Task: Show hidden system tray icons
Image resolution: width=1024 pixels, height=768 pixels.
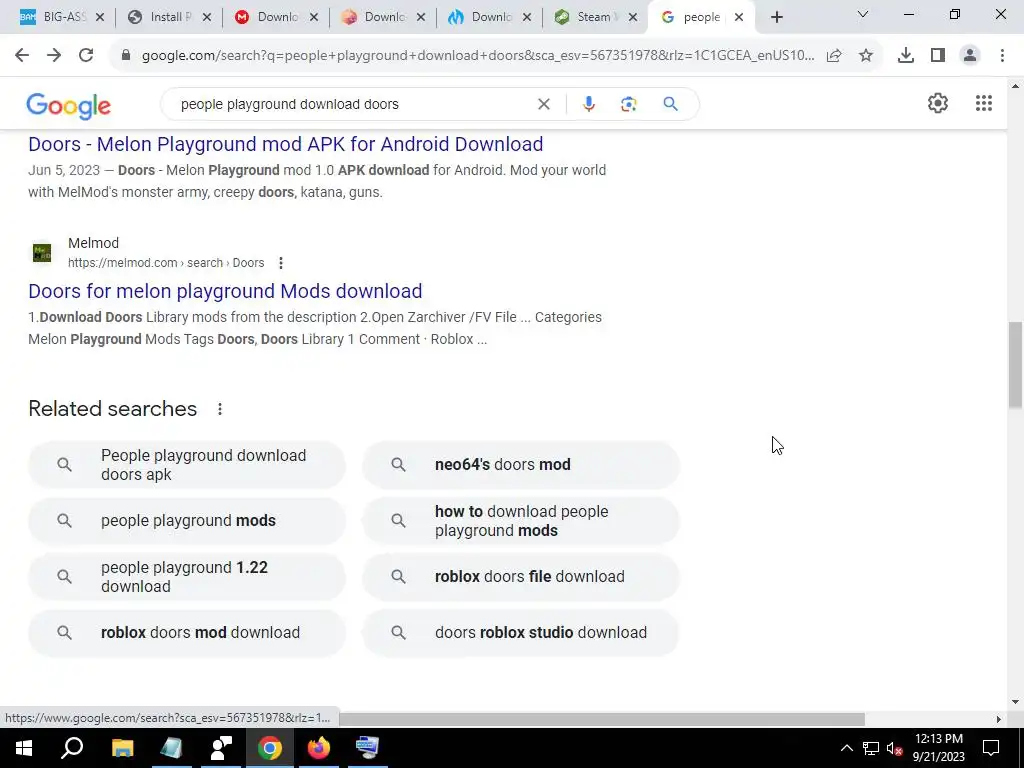Action: tap(846, 748)
